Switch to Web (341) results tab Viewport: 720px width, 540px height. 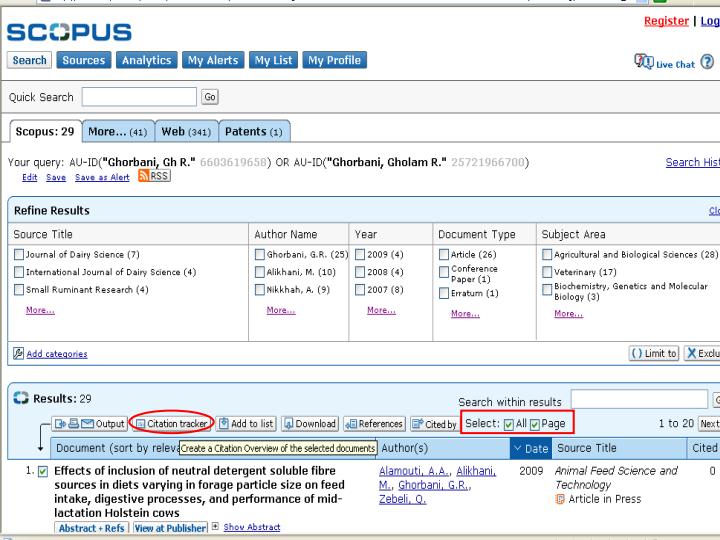tap(186, 132)
